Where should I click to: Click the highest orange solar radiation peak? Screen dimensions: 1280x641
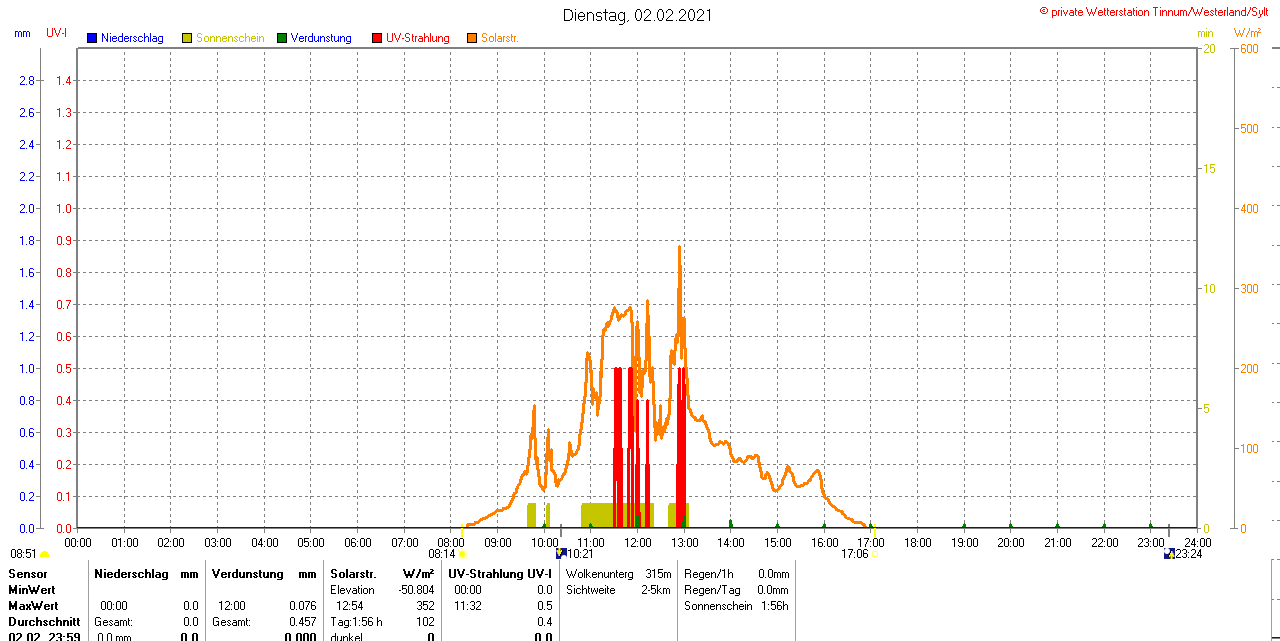679,248
